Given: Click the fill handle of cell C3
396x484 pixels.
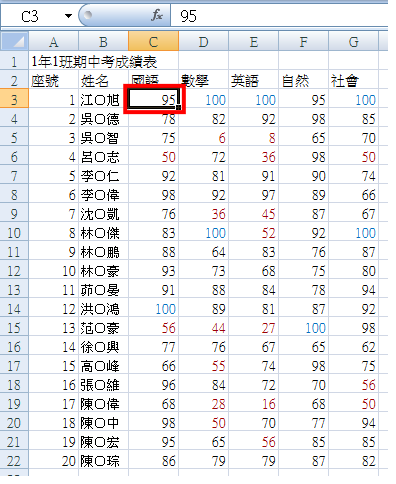Looking at the screenshot, I should 179,108.
